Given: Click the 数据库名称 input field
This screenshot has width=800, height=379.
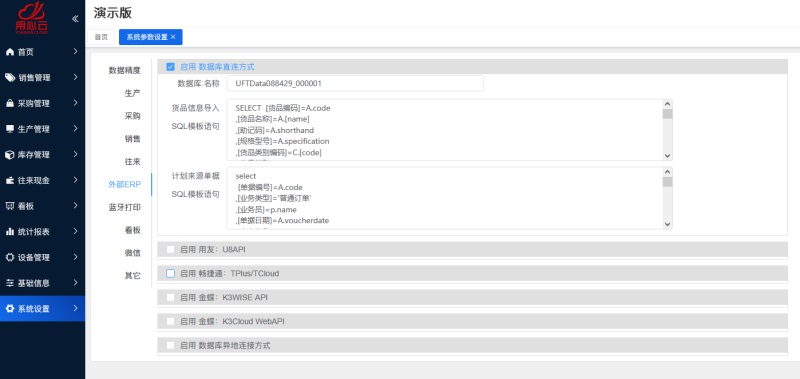Looking at the screenshot, I should (x=355, y=84).
